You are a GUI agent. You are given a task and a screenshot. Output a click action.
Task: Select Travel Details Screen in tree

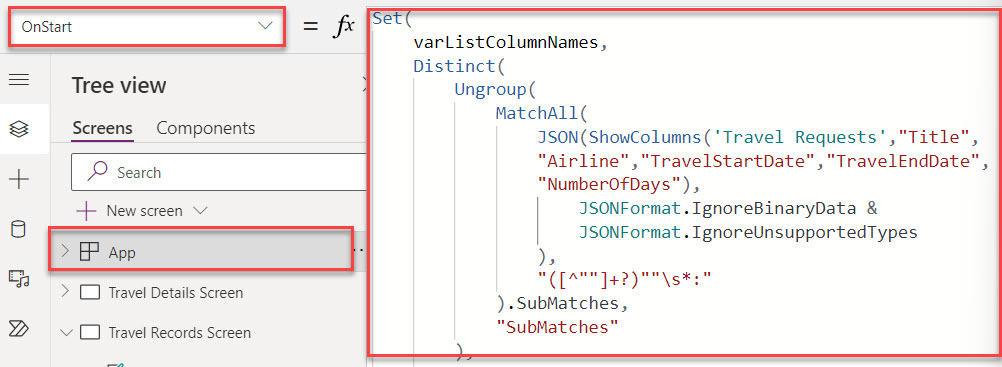point(176,293)
